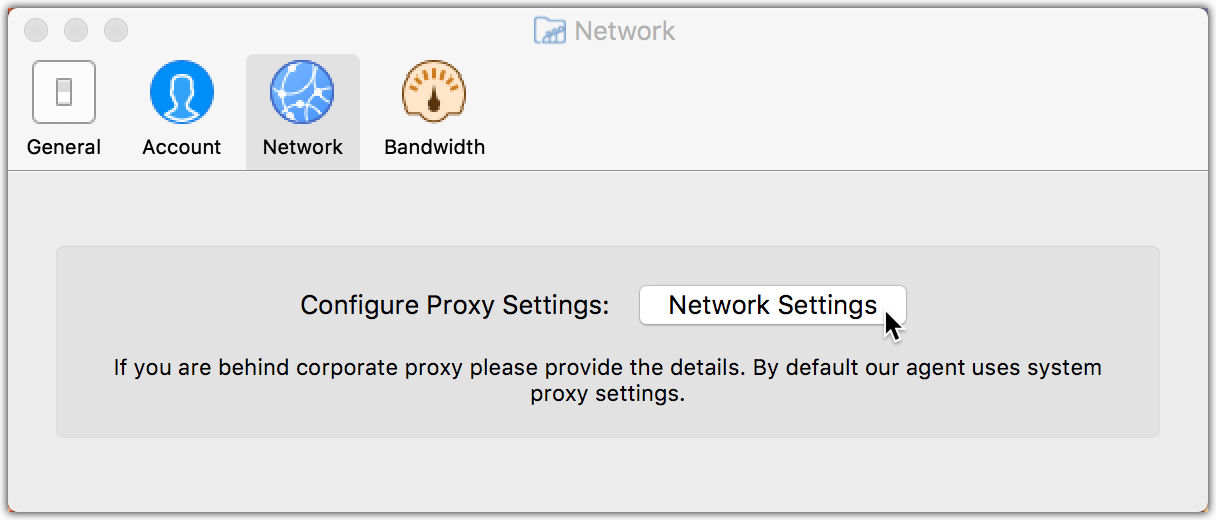Click the window title text "Network"
The width and height of the screenshot is (1216, 520).
pos(625,31)
